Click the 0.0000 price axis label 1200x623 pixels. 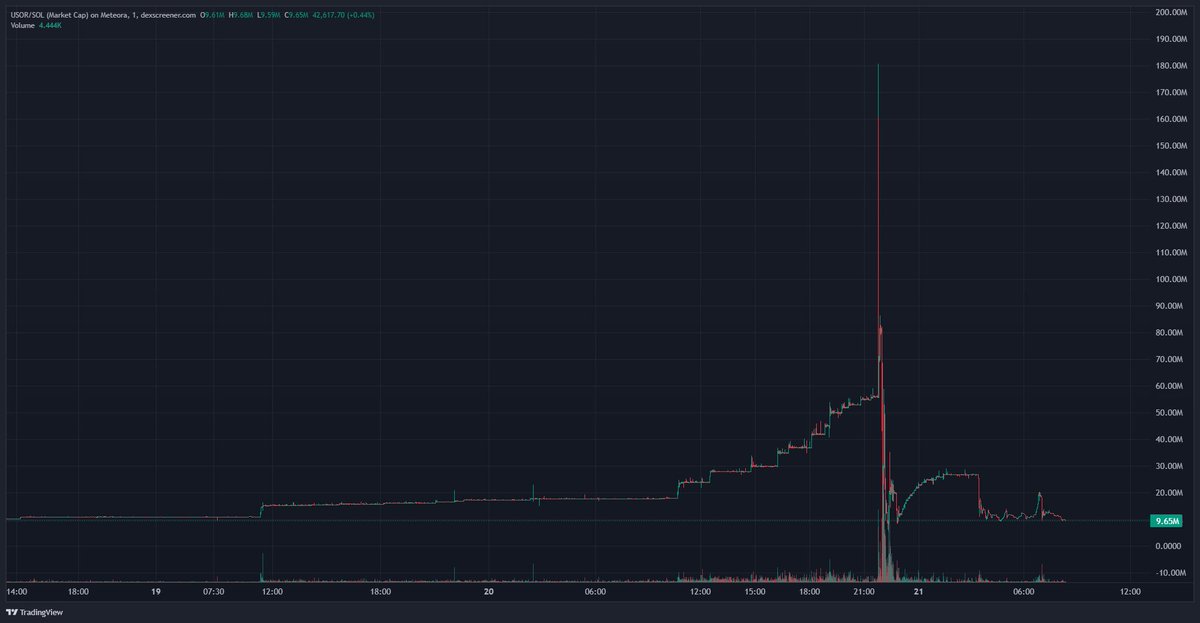tap(1169, 546)
